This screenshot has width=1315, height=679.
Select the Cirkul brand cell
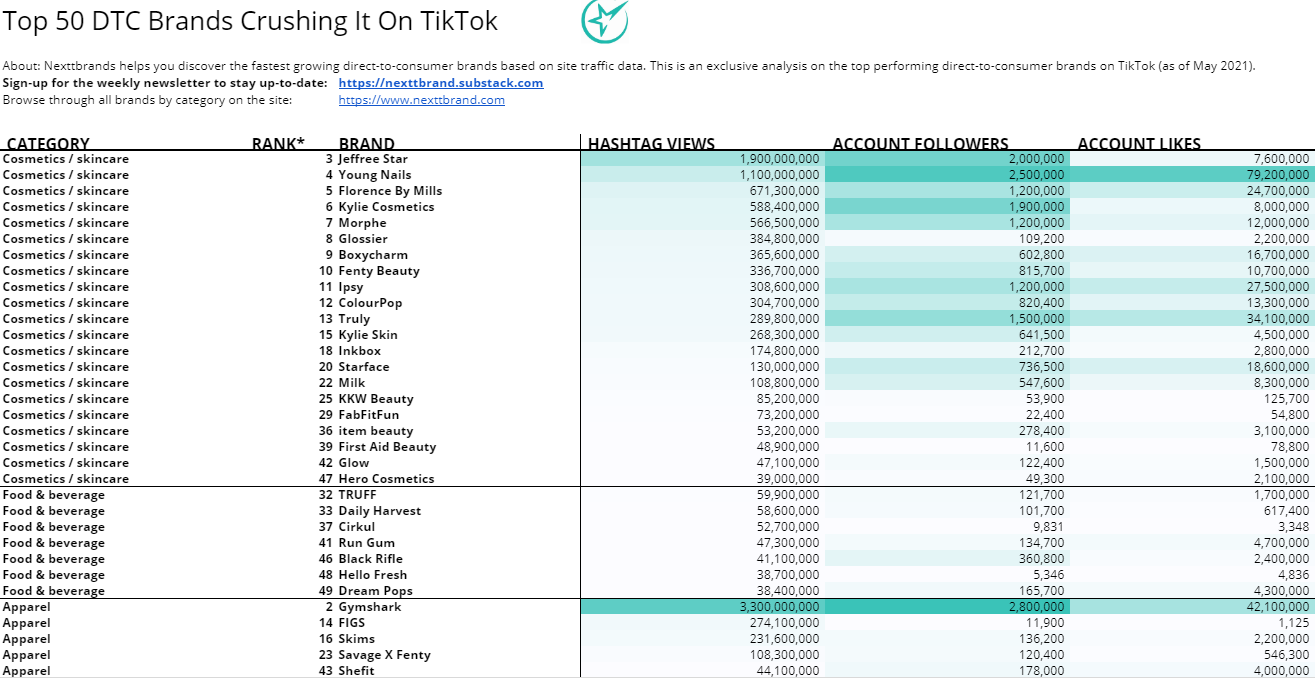pyautogui.click(x=357, y=527)
